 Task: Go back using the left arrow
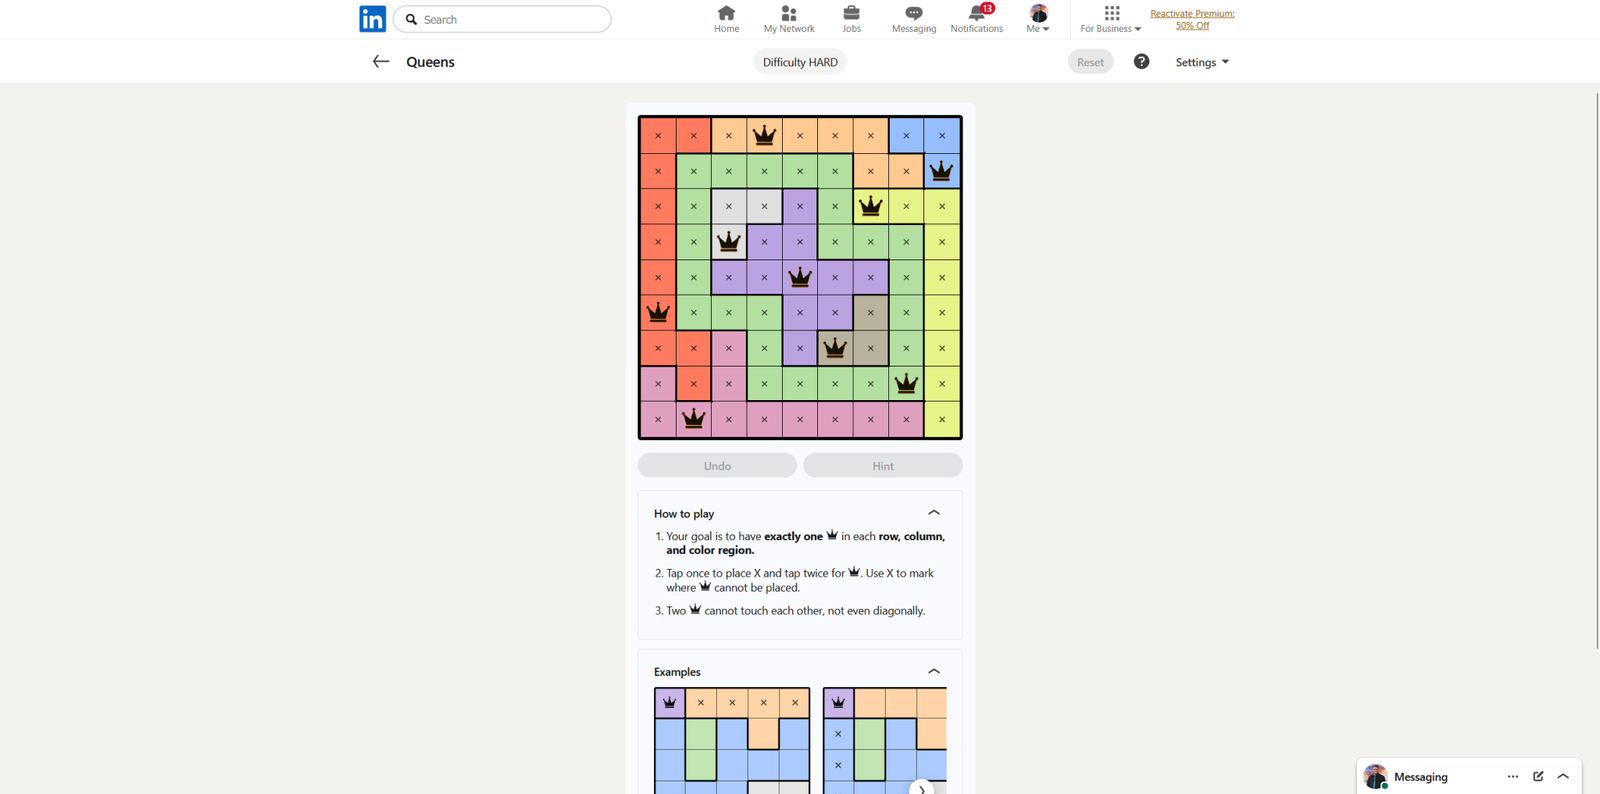pos(381,62)
